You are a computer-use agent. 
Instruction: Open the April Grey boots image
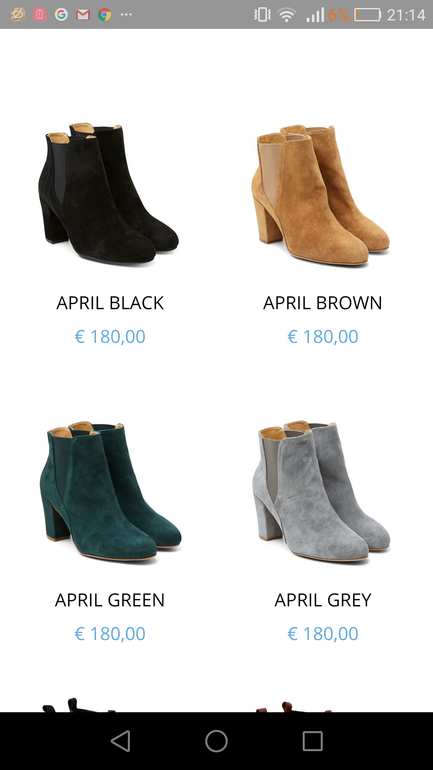(321, 491)
